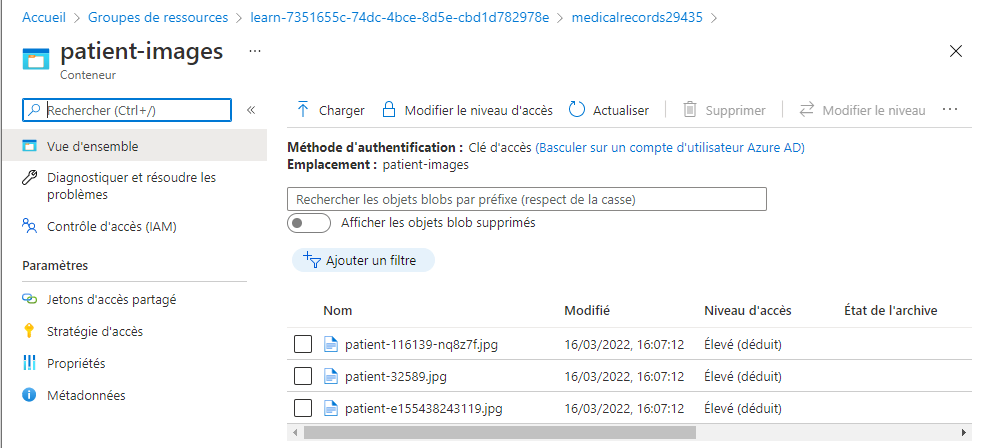Click the Stratégie d'accès key icon
Image resolution: width=989 pixels, height=448 pixels.
(x=29, y=331)
